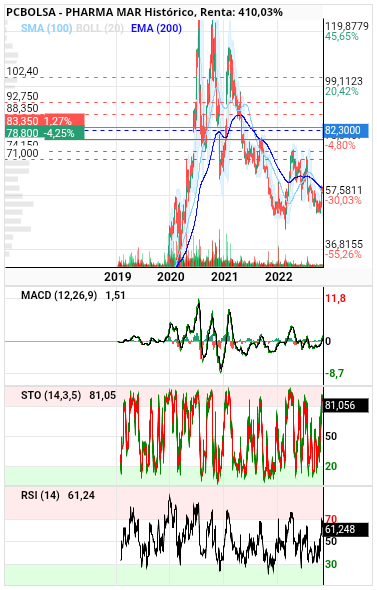Click the 2021 label on time axis
Screen dimensions: 377x590
(x=225, y=277)
